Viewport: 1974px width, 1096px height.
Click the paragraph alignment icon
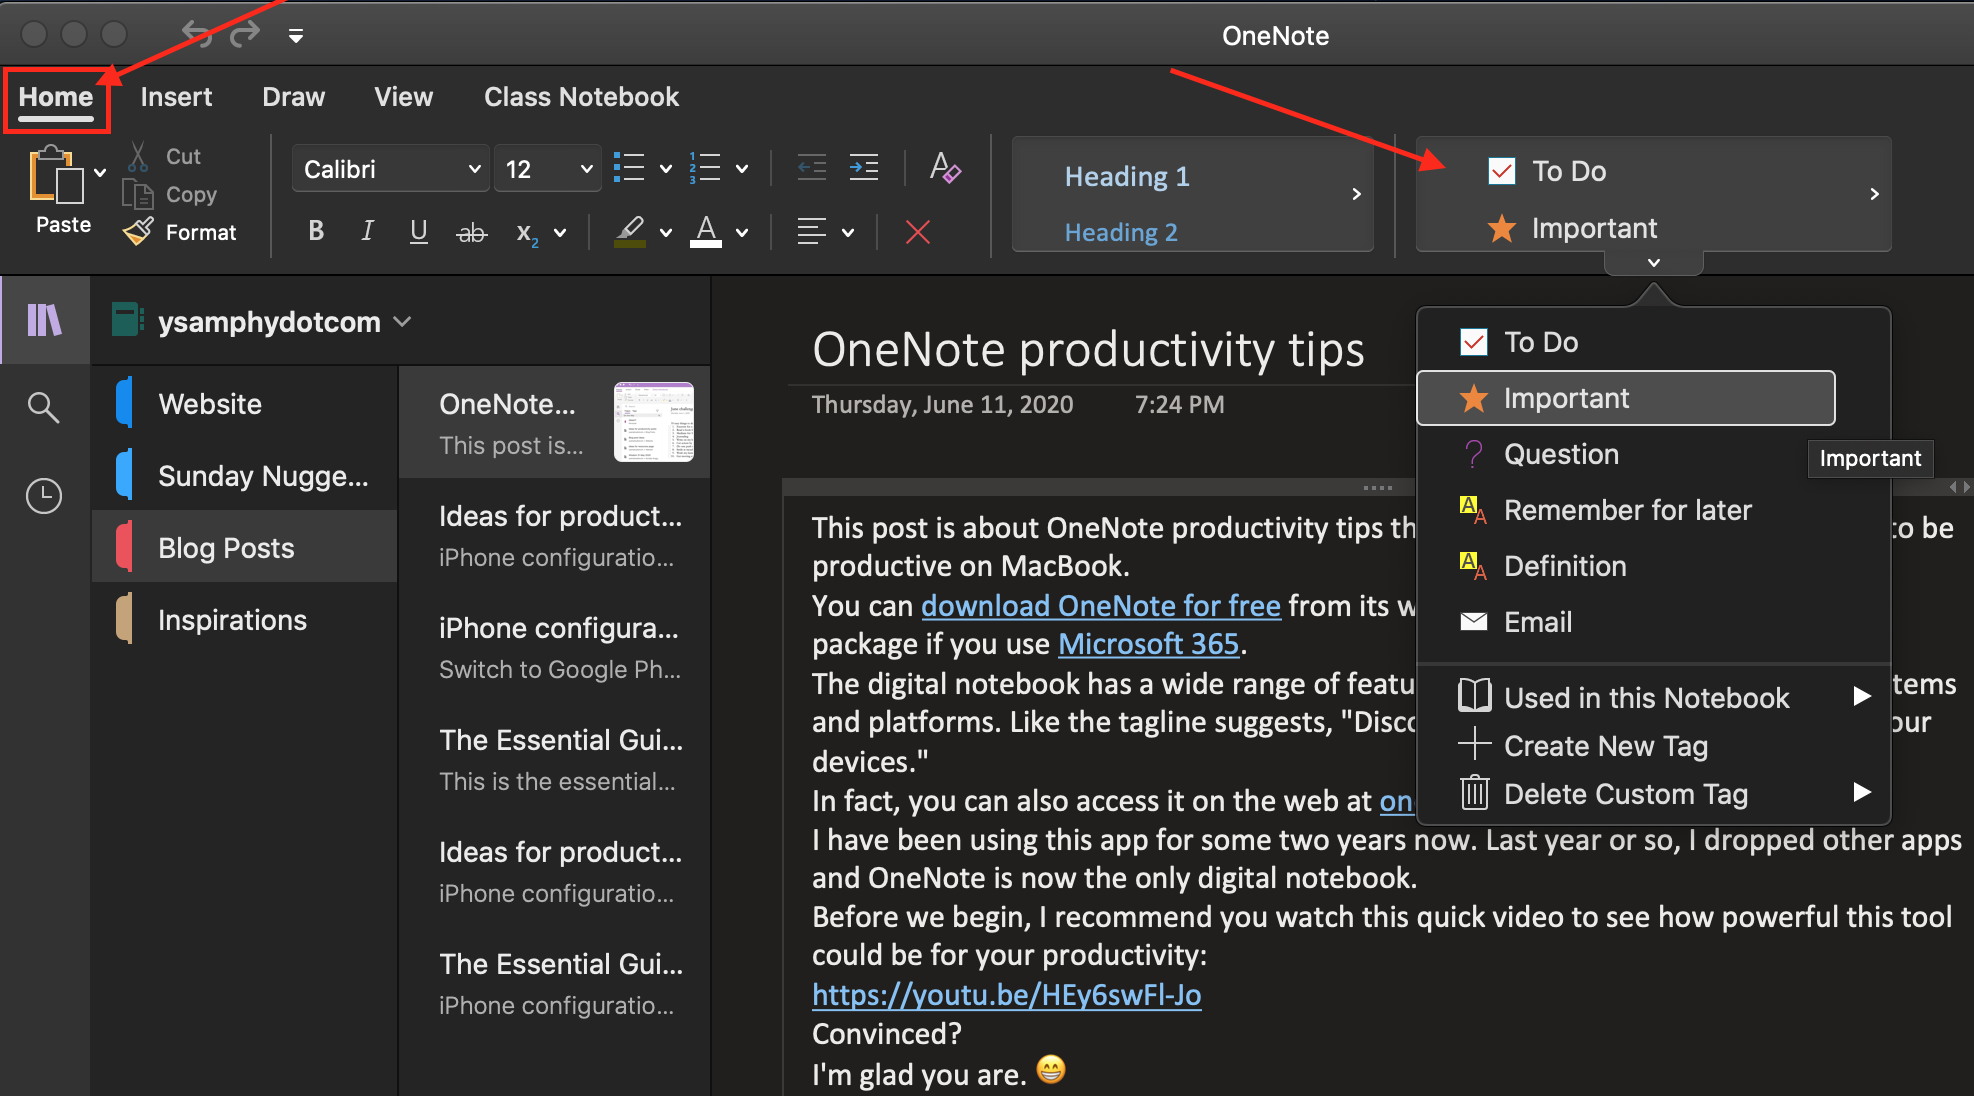pos(812,232)
